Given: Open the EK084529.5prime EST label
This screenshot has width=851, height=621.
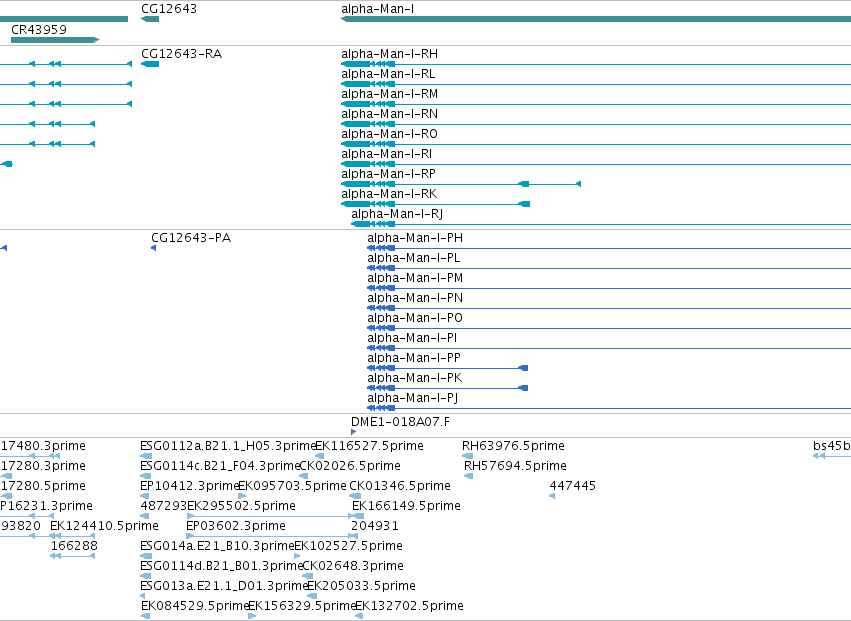Looking at the screenshot, I should pos(195,606).
